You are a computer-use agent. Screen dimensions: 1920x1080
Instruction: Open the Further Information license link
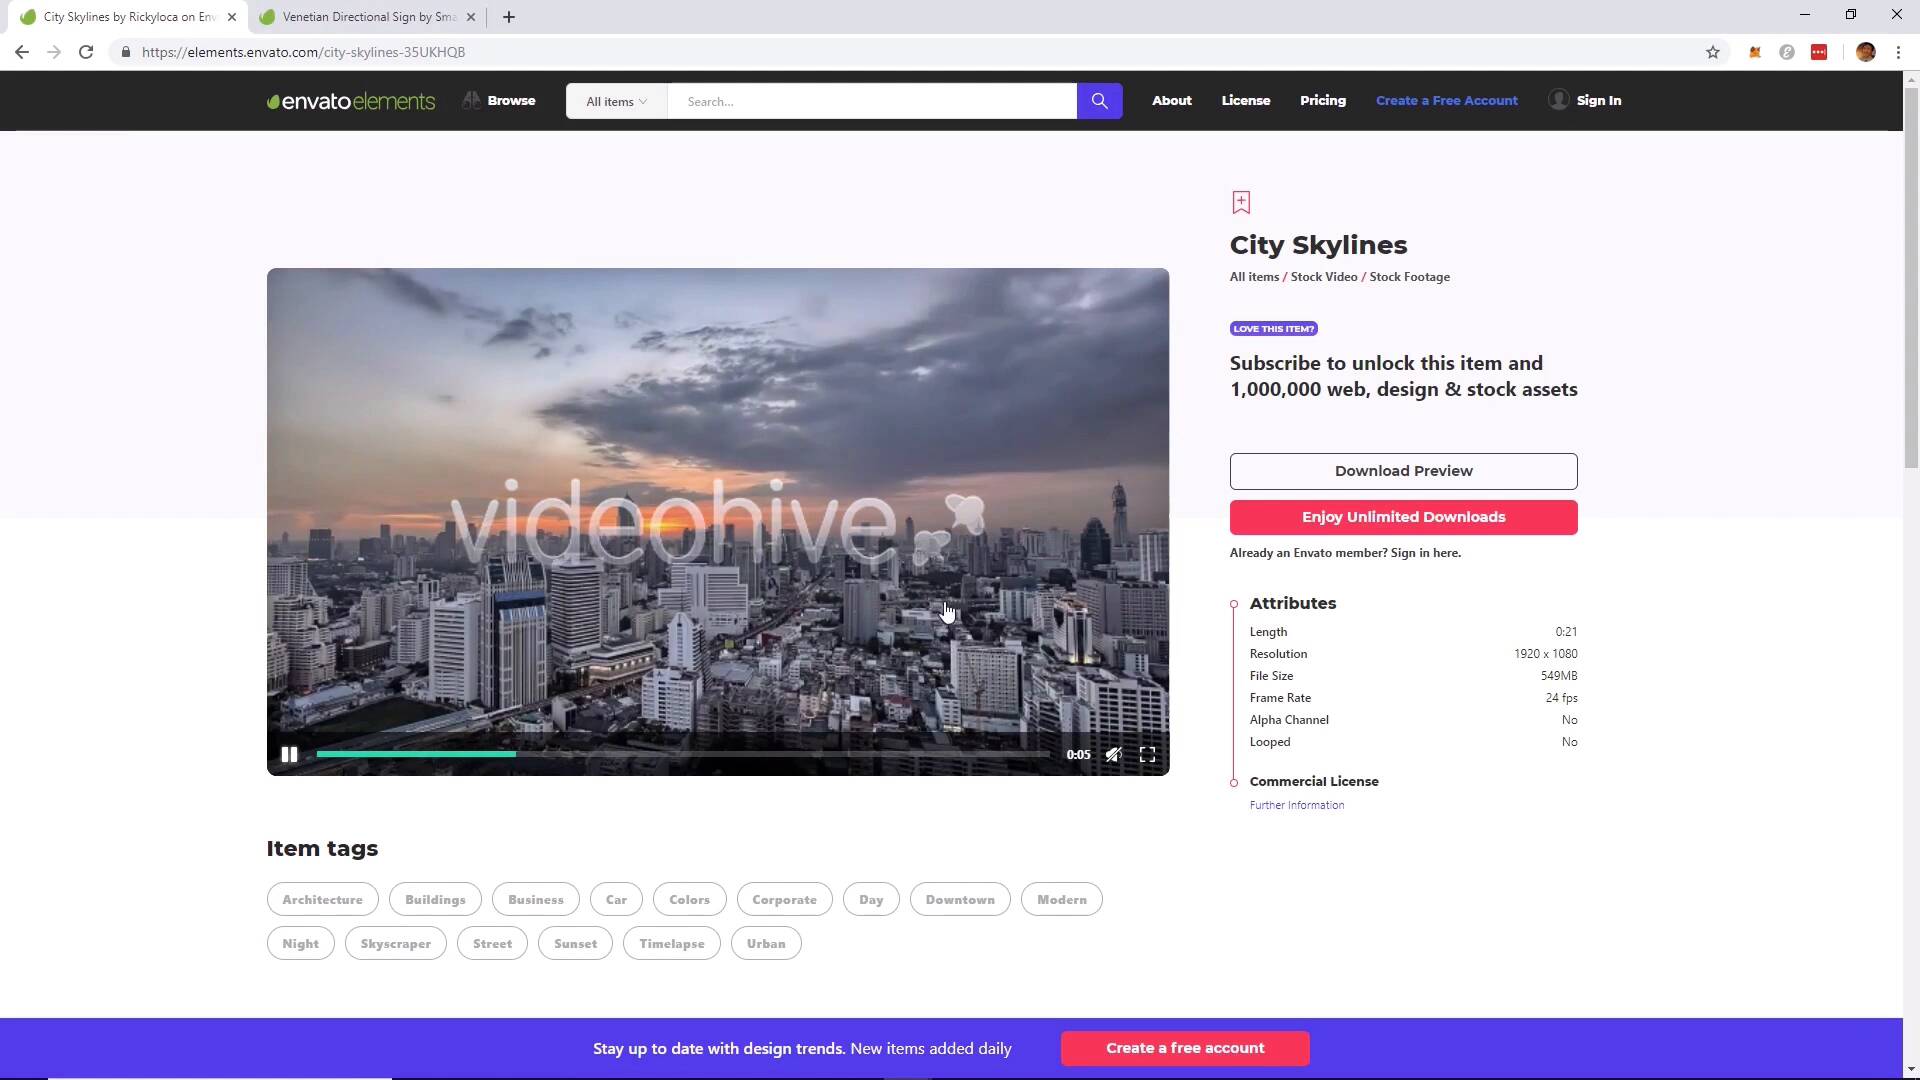(1296, 805)
